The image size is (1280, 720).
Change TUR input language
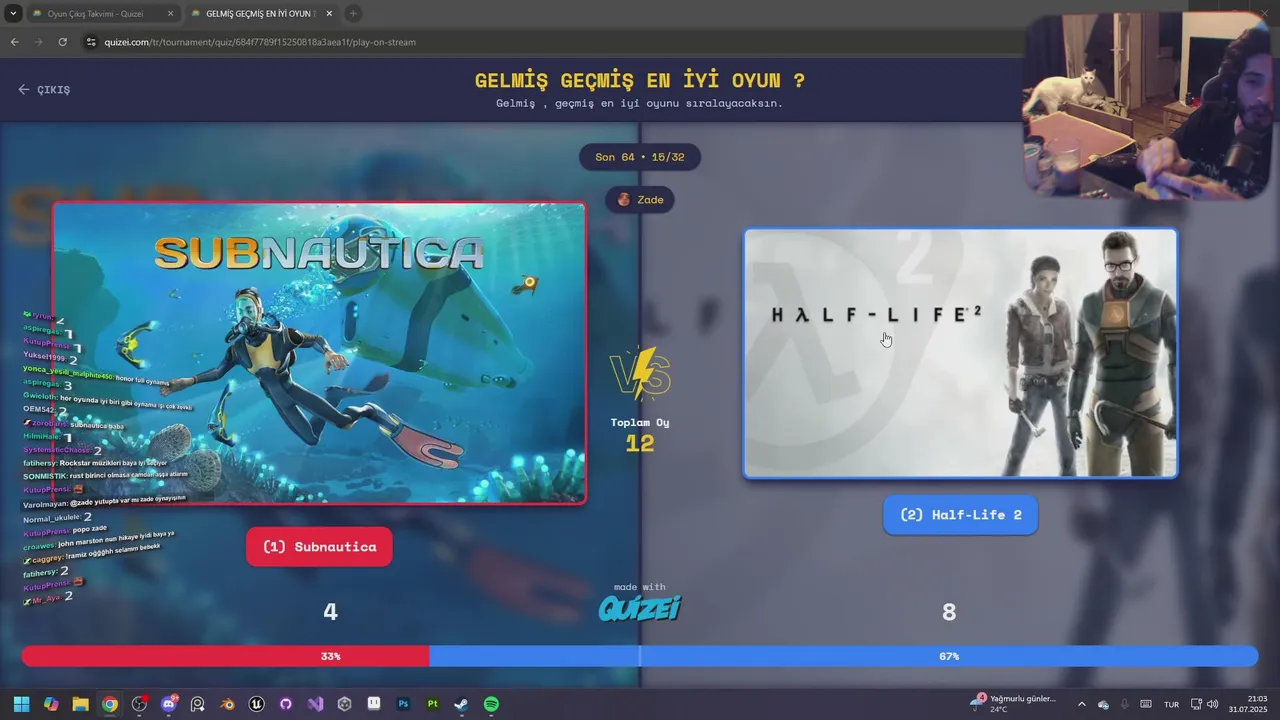pyautogui.click(x=1171, y=704)
